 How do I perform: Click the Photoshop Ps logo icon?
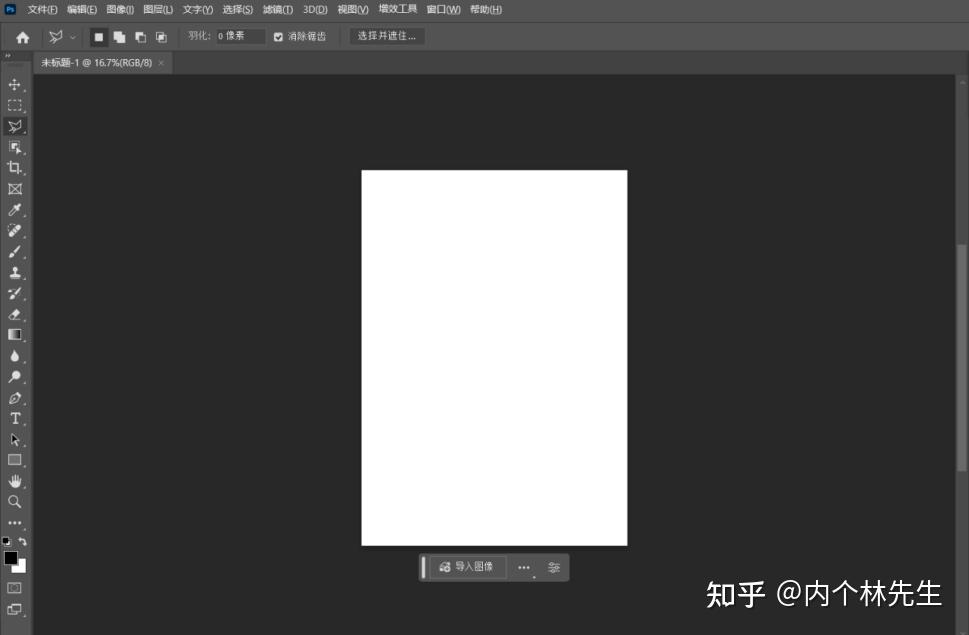[10, 9]
